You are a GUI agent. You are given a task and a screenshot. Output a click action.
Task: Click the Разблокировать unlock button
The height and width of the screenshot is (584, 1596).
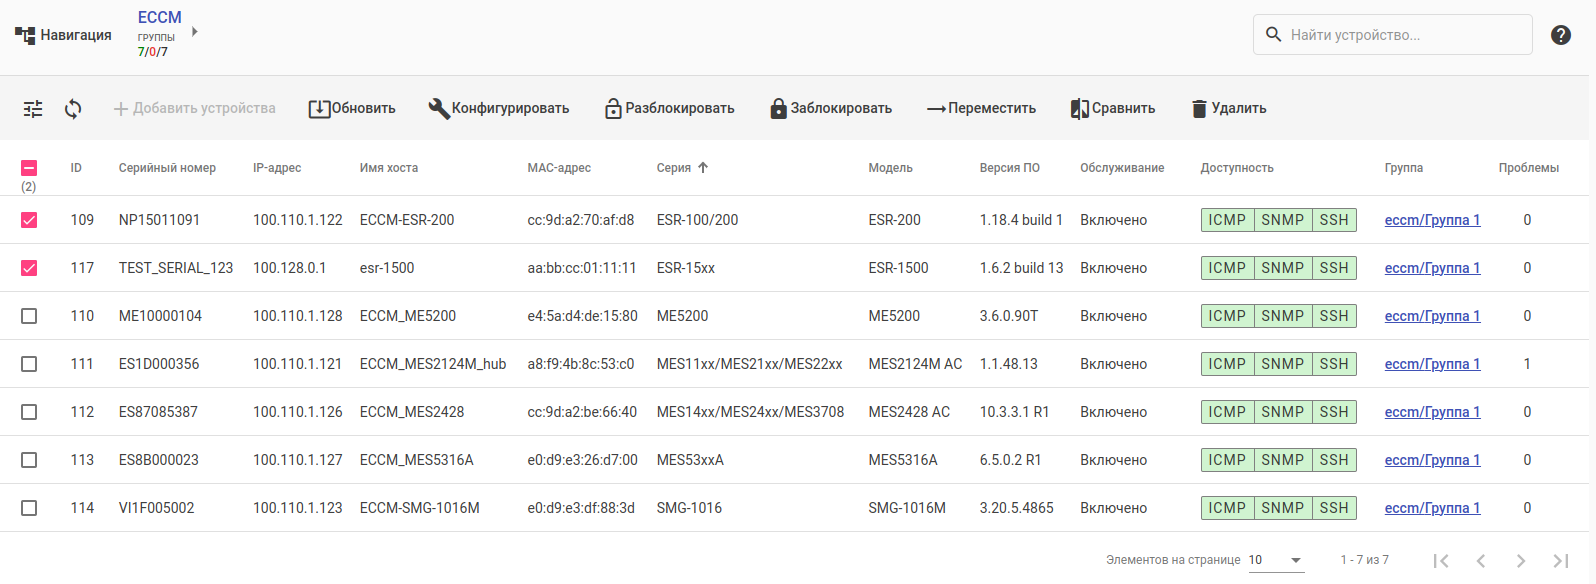tap(670, 109)
